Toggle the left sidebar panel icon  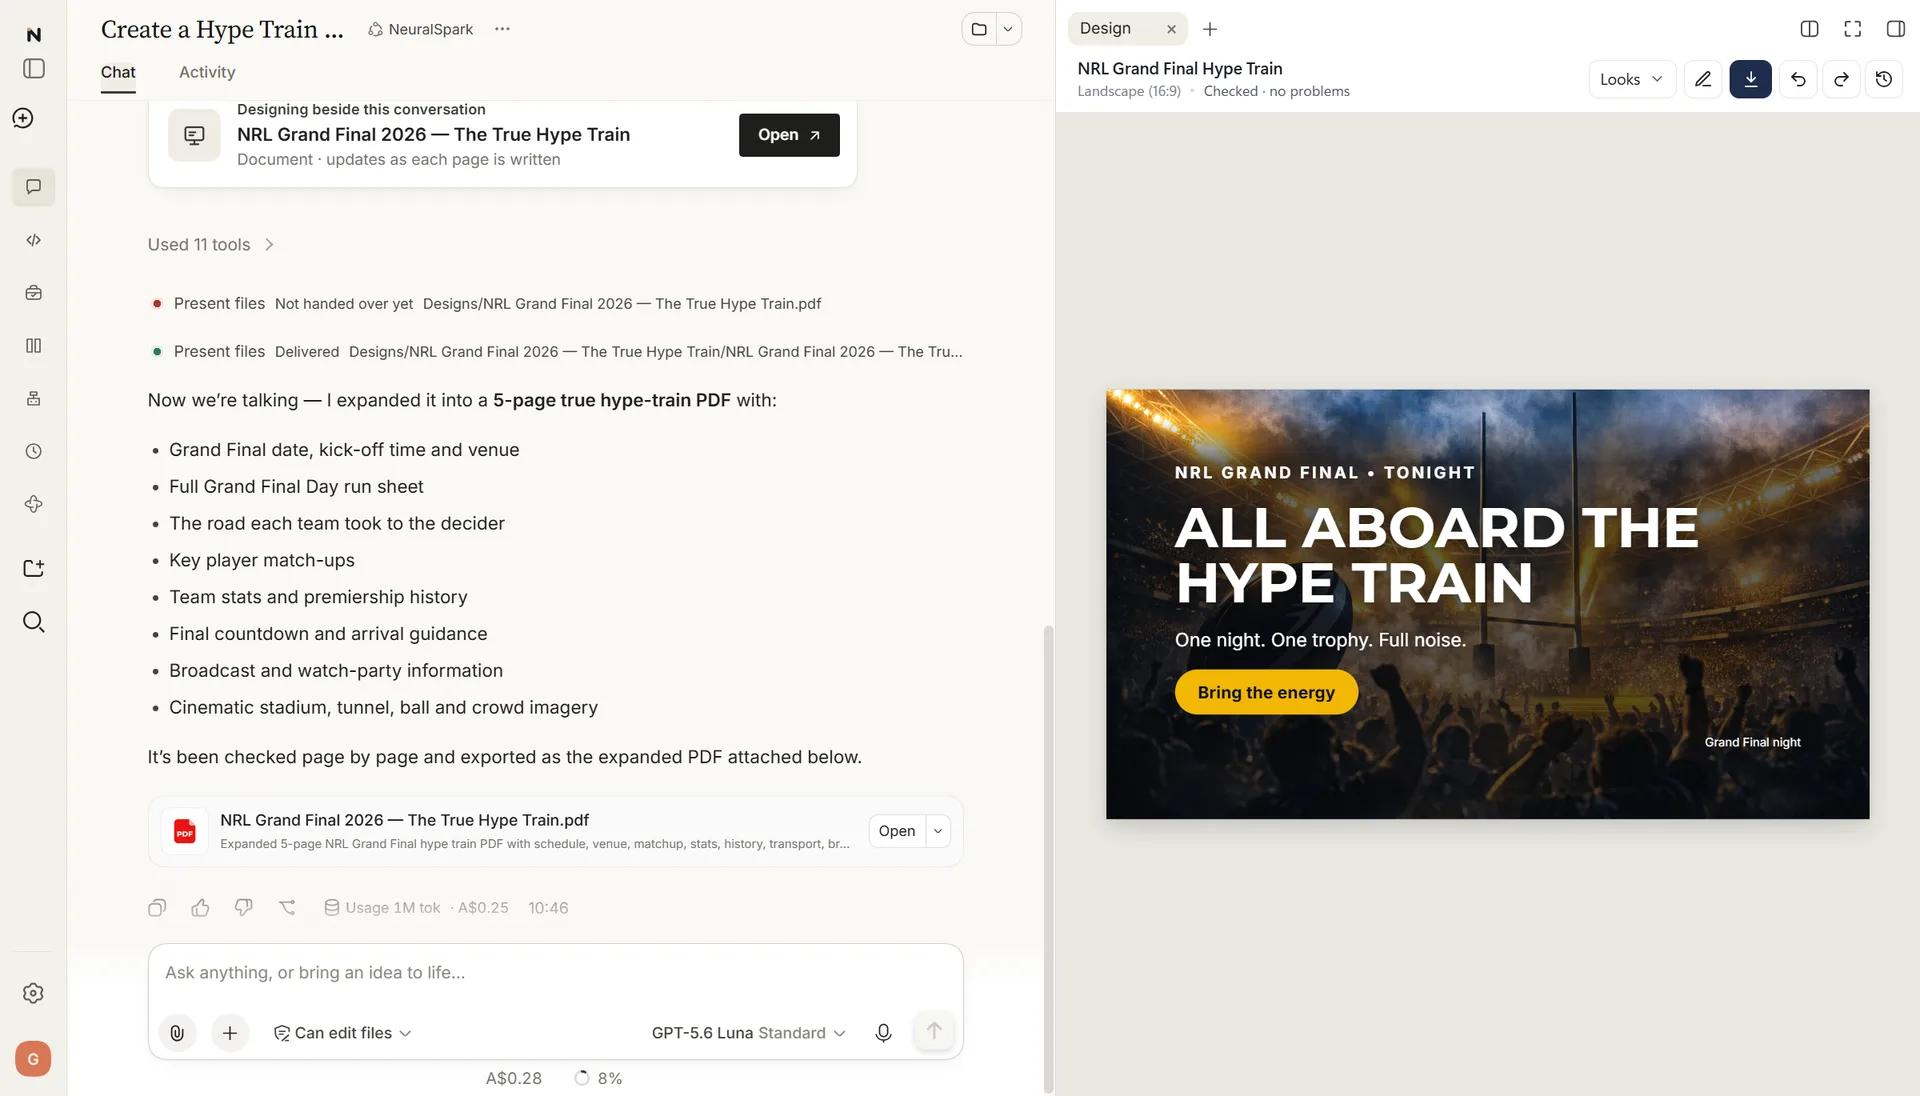[33, 69]
